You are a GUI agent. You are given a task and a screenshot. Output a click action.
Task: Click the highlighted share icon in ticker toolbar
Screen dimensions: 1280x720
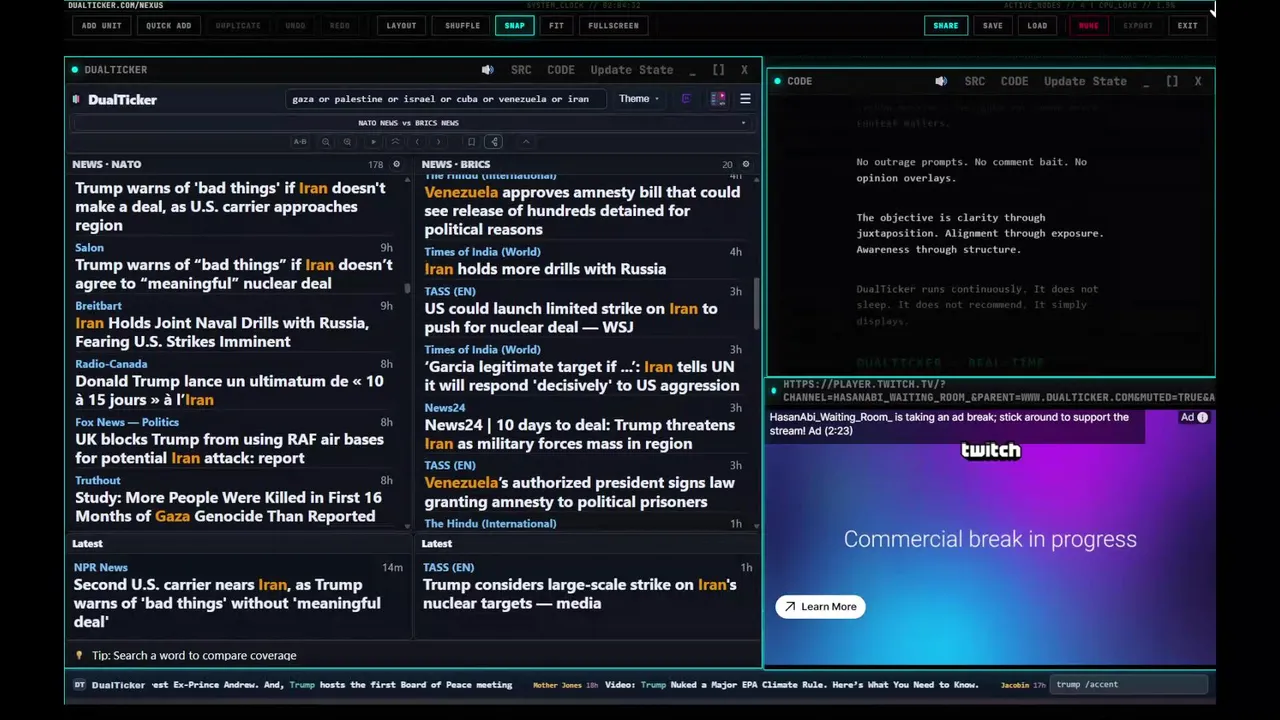click(494, 142)
